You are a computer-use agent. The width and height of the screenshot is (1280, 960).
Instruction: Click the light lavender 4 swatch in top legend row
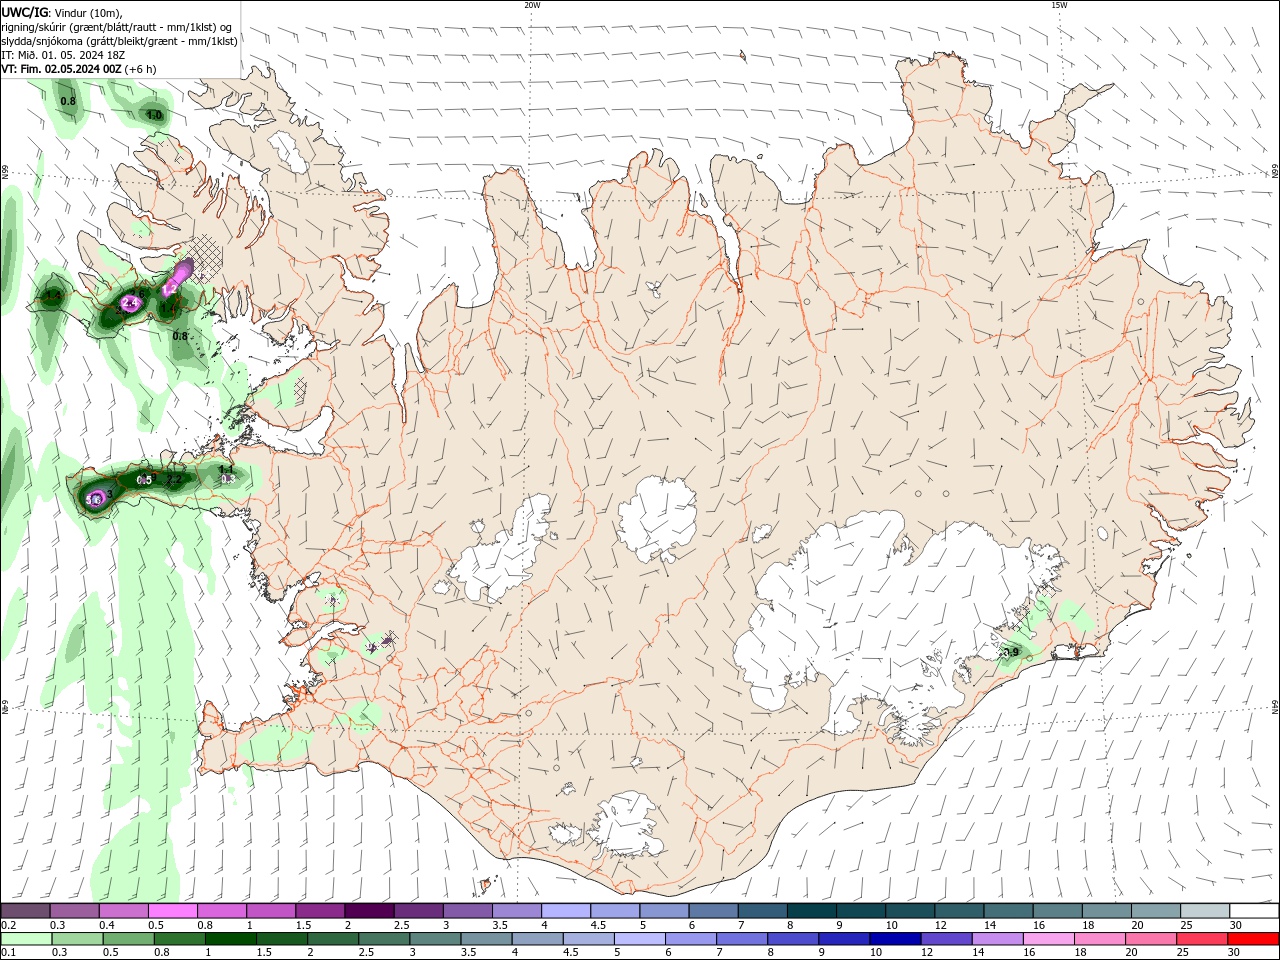coord(565,911)
